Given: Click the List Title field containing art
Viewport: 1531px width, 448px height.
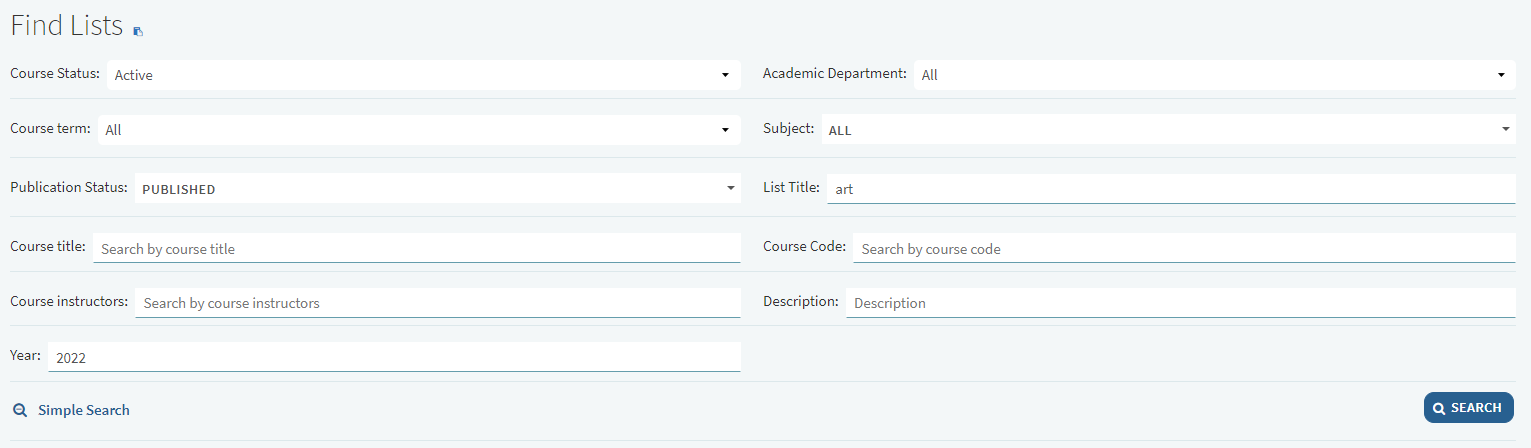Looking at the screenshot, I should coord(1171,189).
